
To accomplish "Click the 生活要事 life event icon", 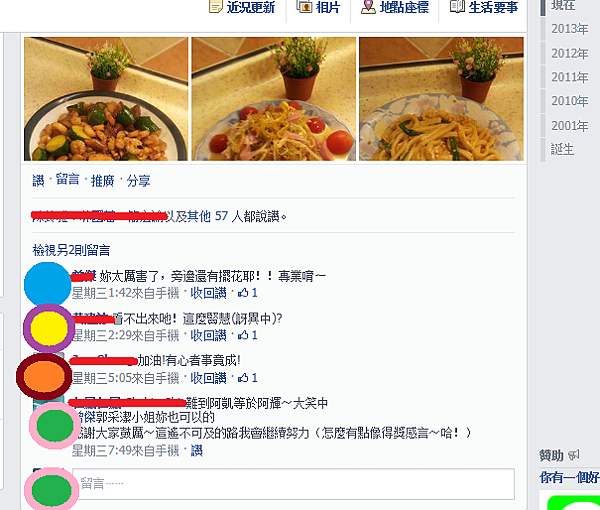I will coord(458,6).
